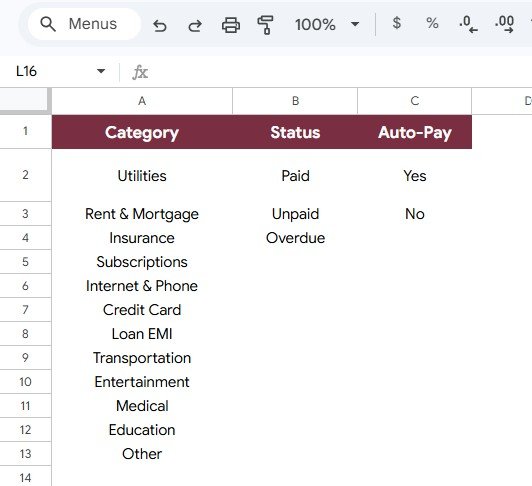Screen dimensions: 532x486
Task: Select column A header
Action: (x=142, y=101)
